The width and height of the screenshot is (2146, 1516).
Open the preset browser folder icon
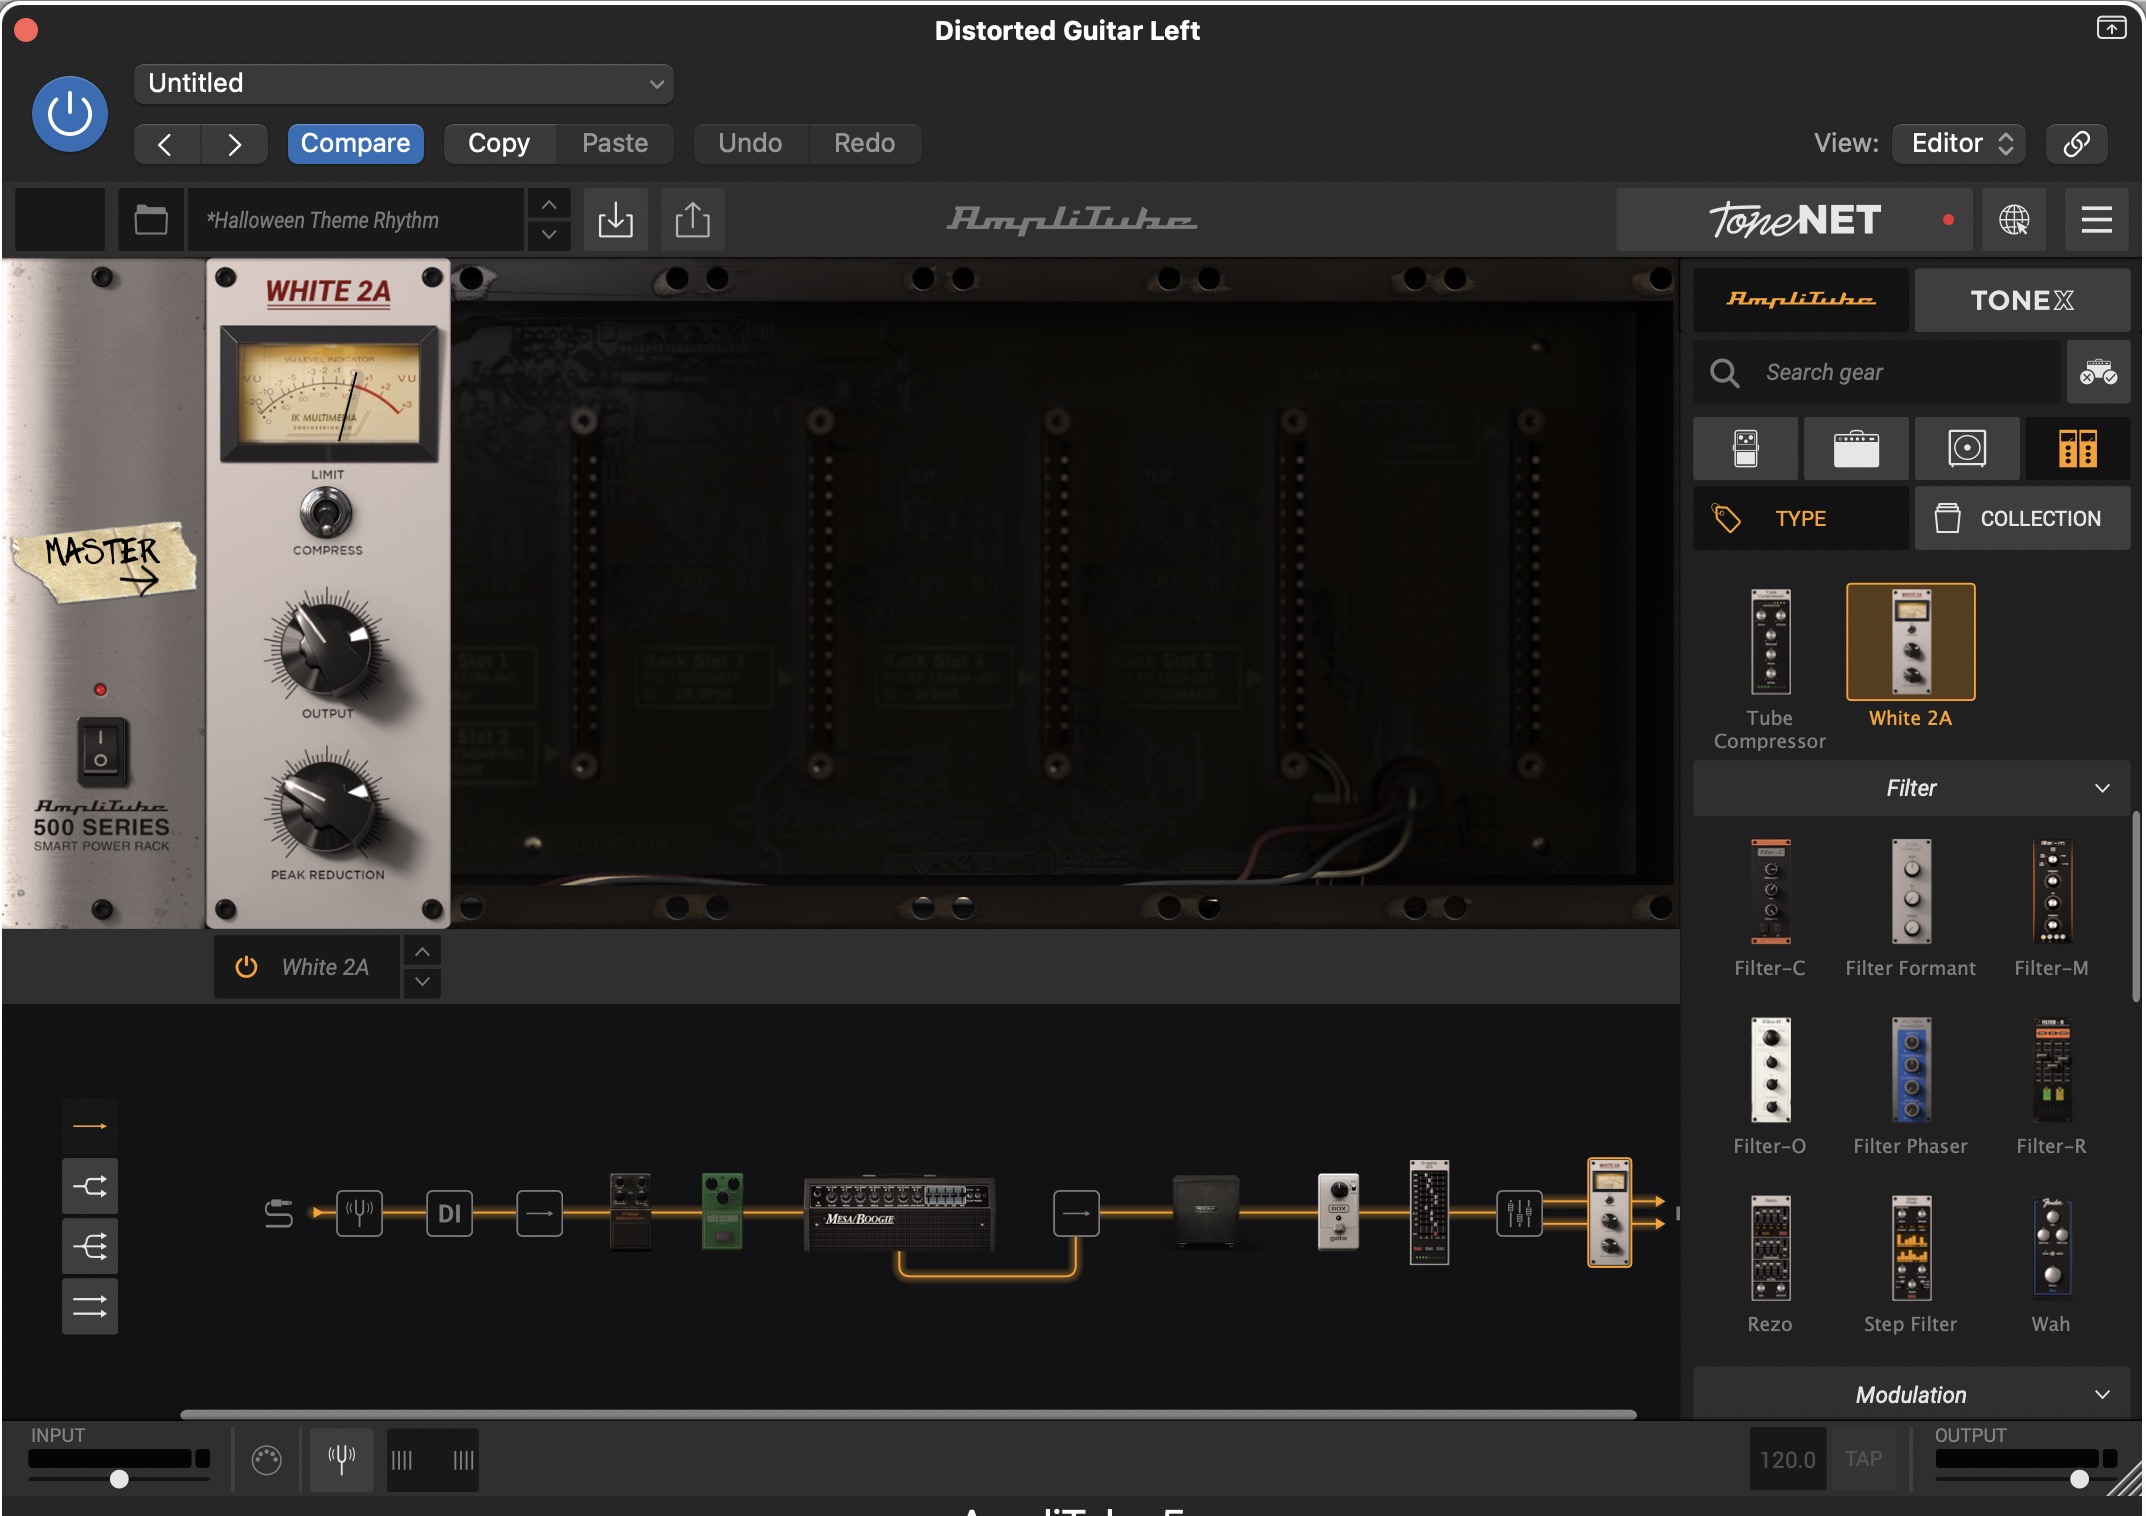[151, 220]
